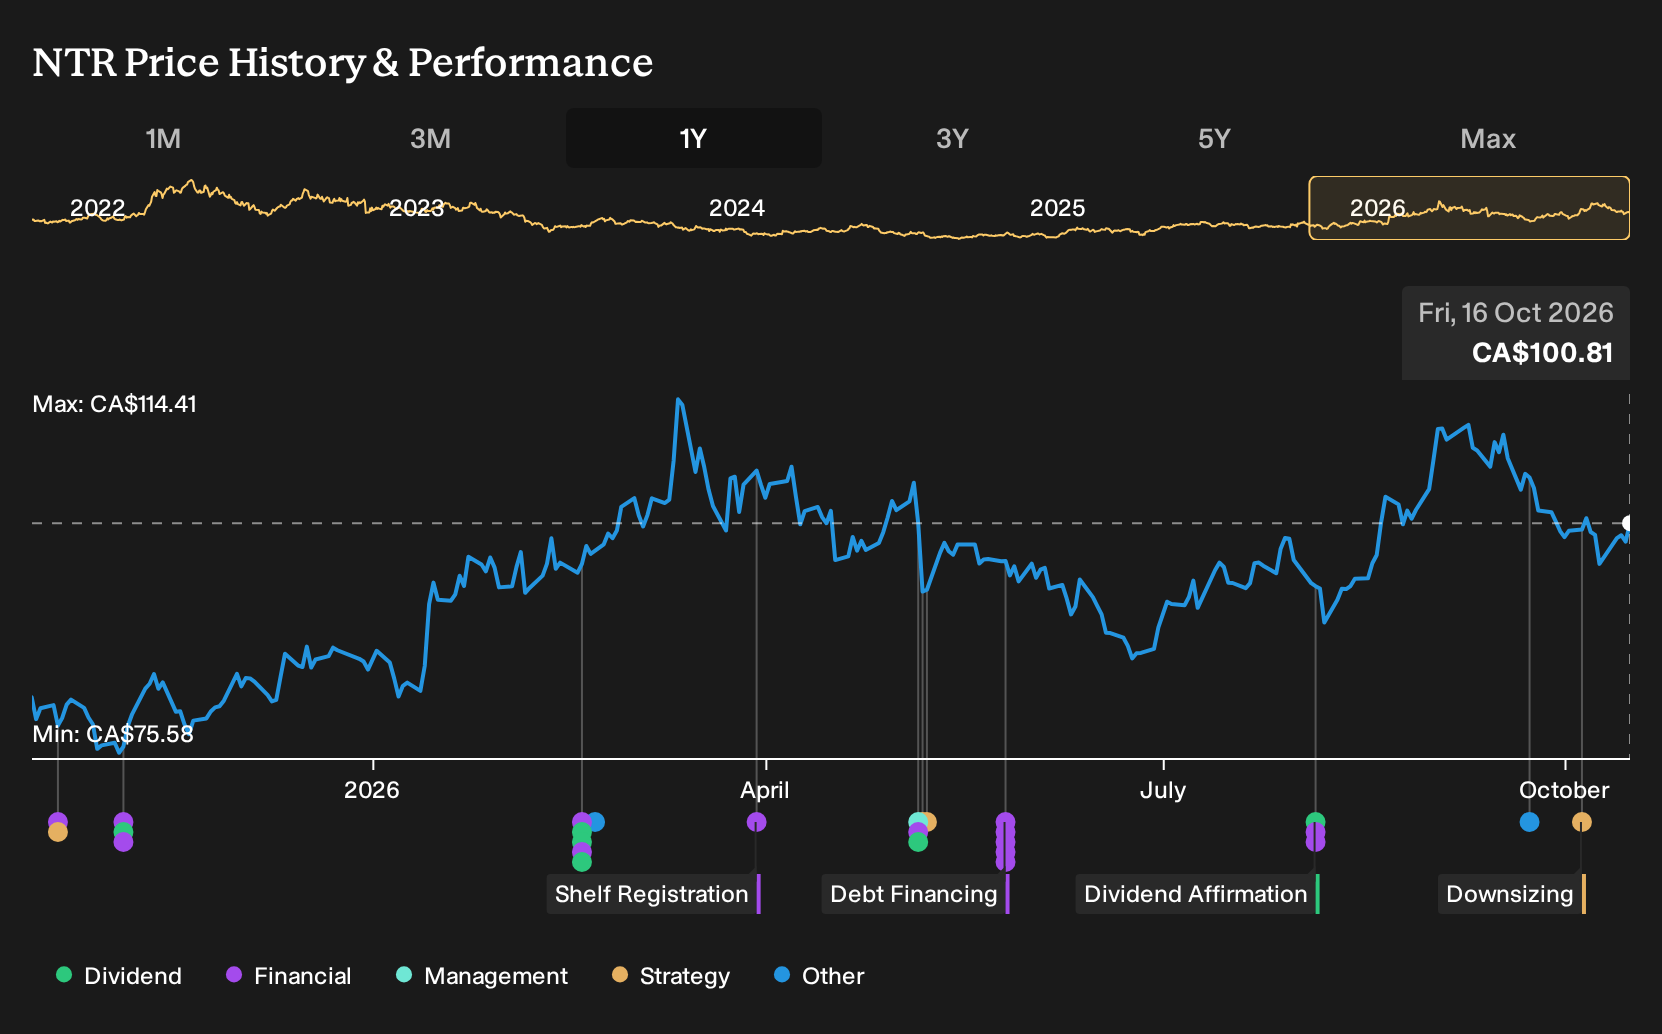
Task: Click the 2025 label on overview chart
Action: coord(1057,208)
